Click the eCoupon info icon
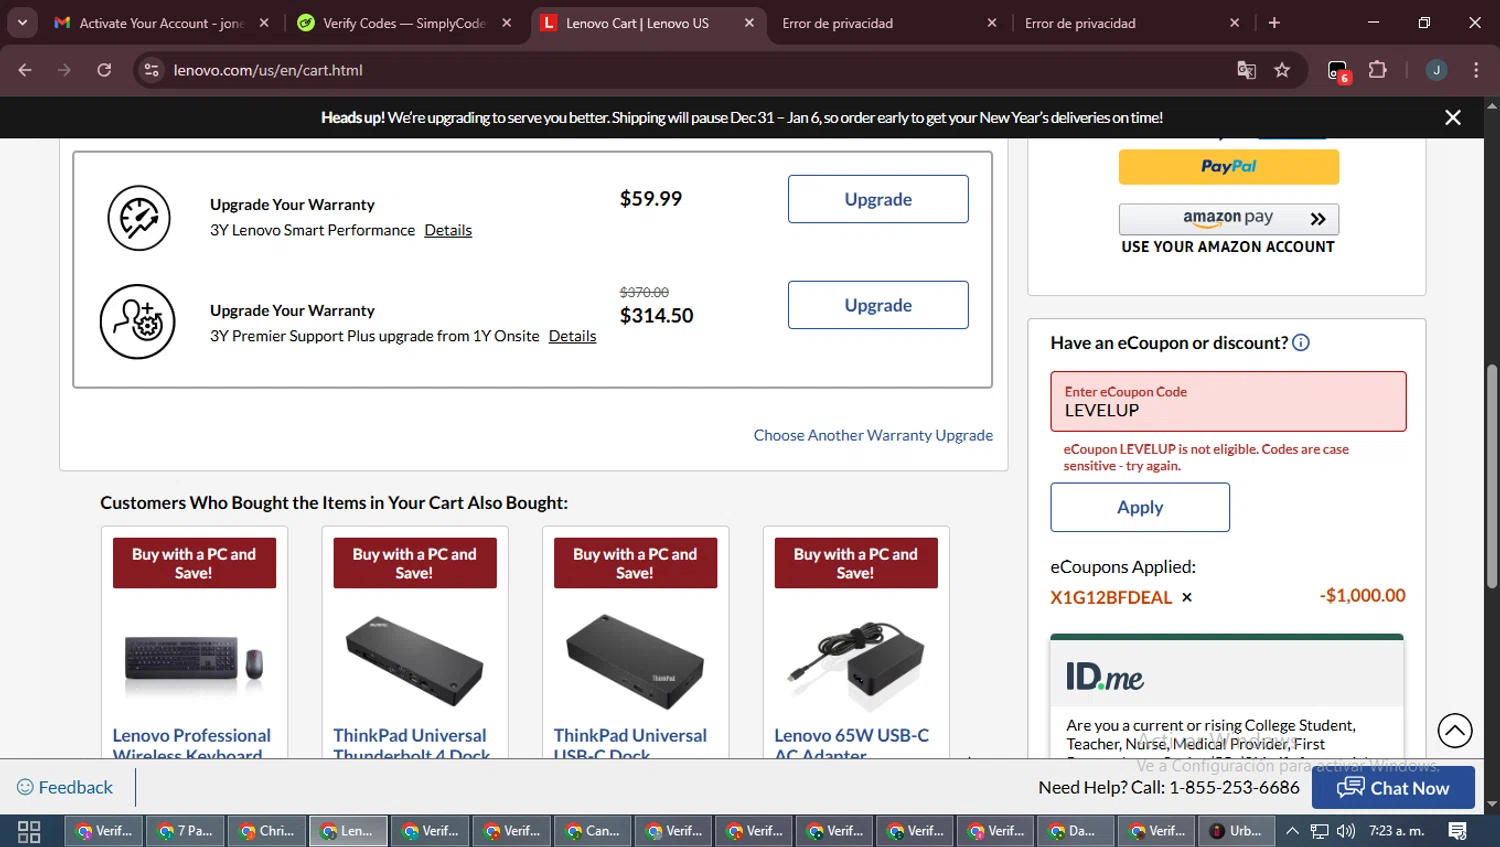This screenshot has width=1500, height=847. (1301, 343)
